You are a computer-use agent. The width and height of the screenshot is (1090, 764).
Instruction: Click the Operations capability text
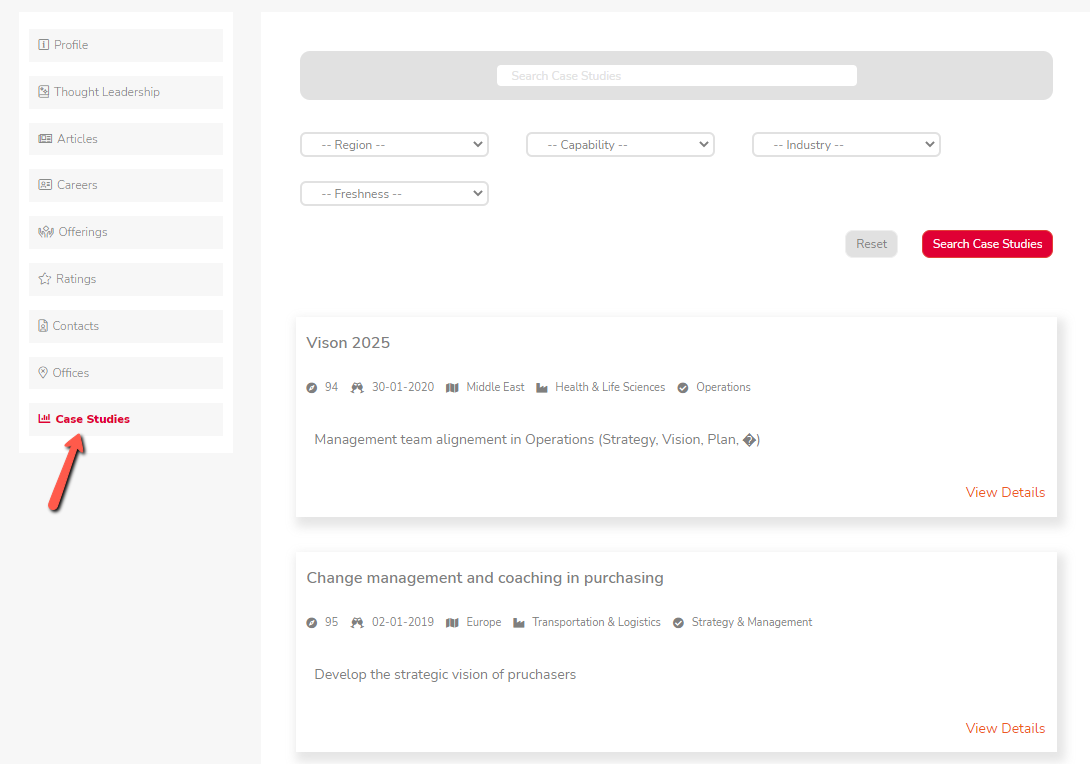(x=723, y=387)
